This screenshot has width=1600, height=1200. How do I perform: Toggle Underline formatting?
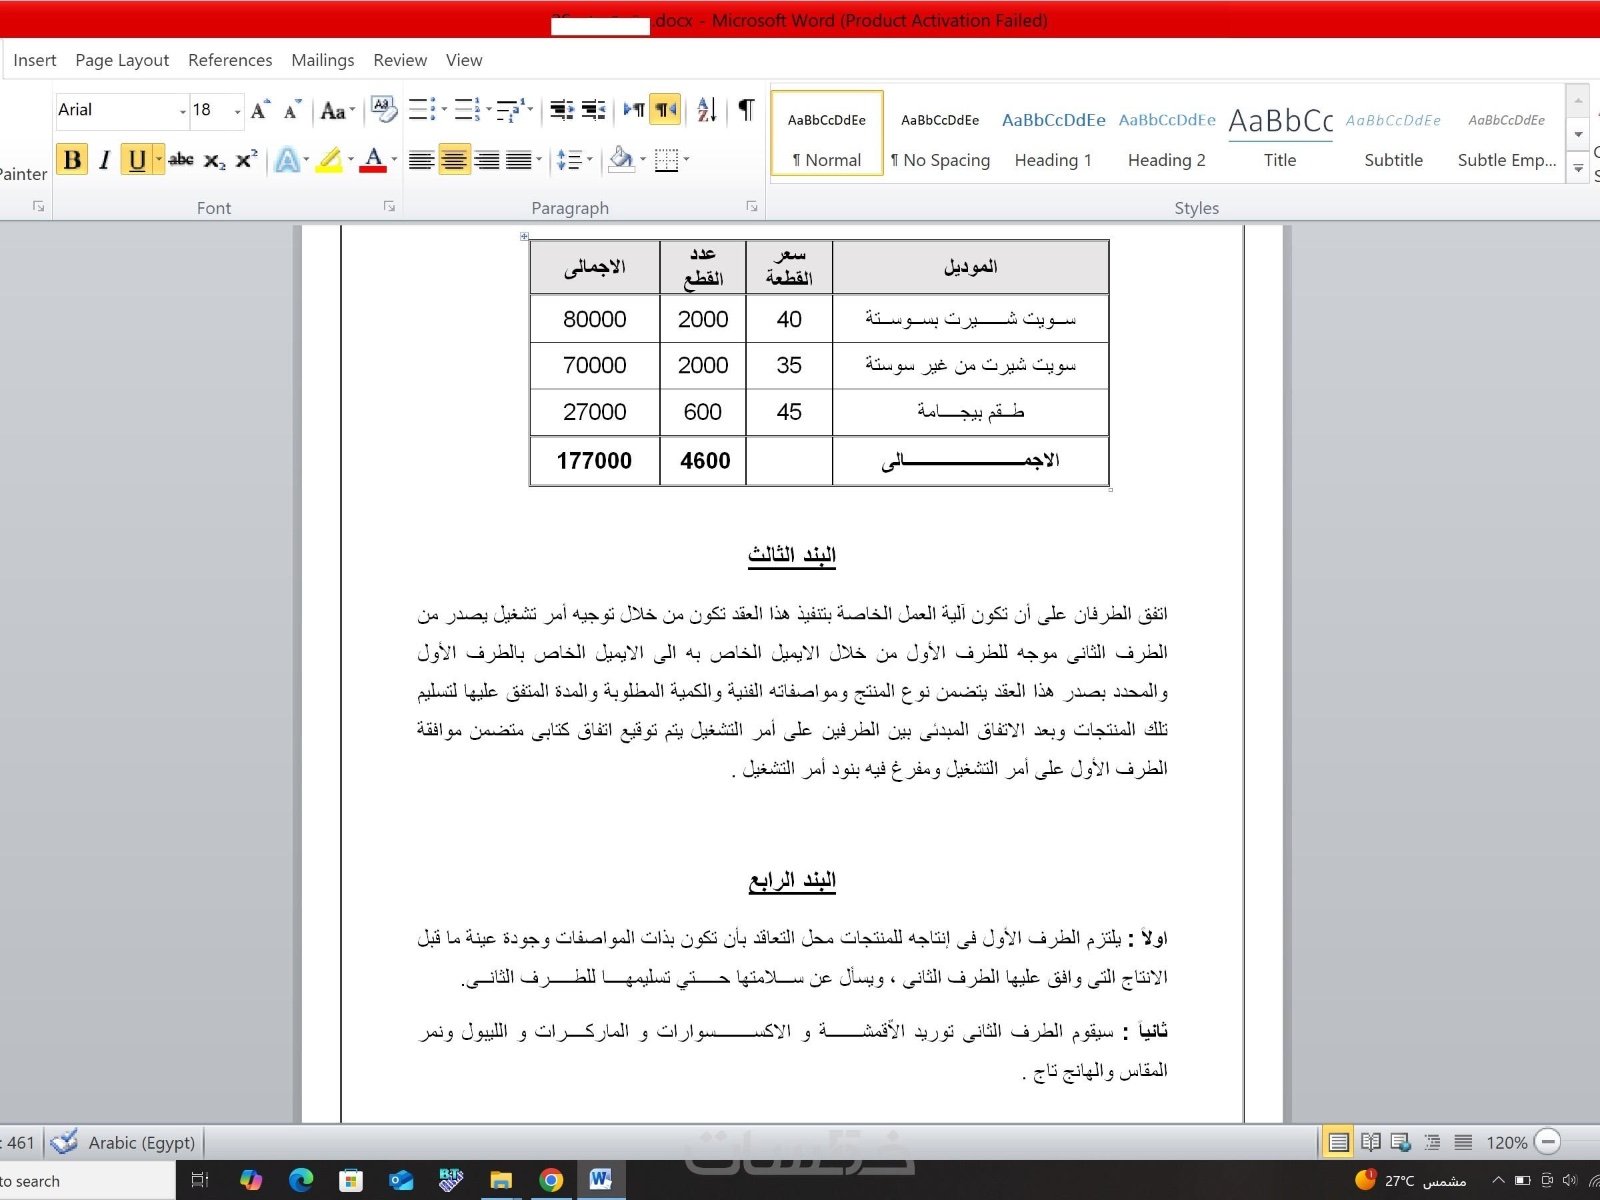[x=137, y=160]
